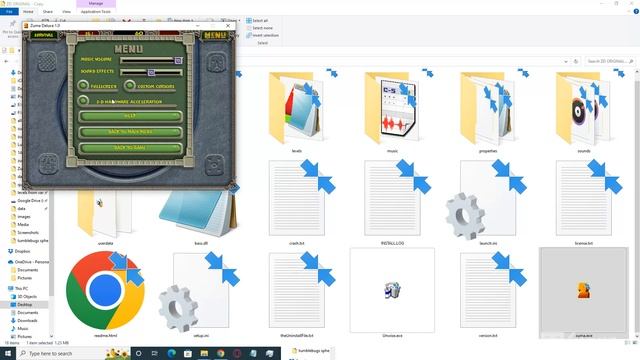Screen dimensions: 640x360
Task: Select 3D Objects in navigation pane
Action: [x=24, y=296]
